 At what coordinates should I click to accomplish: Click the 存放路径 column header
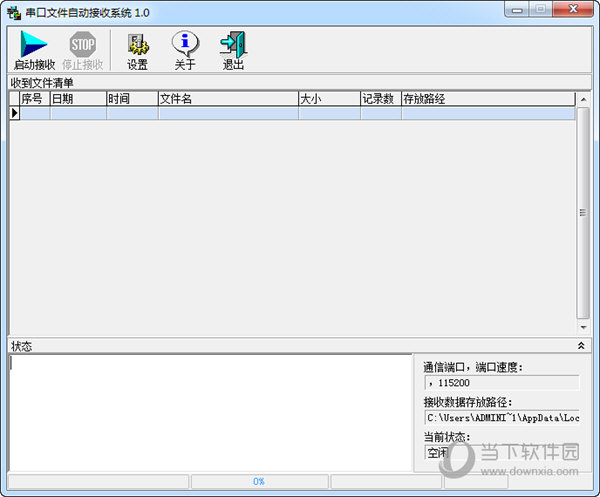[487, 99]
